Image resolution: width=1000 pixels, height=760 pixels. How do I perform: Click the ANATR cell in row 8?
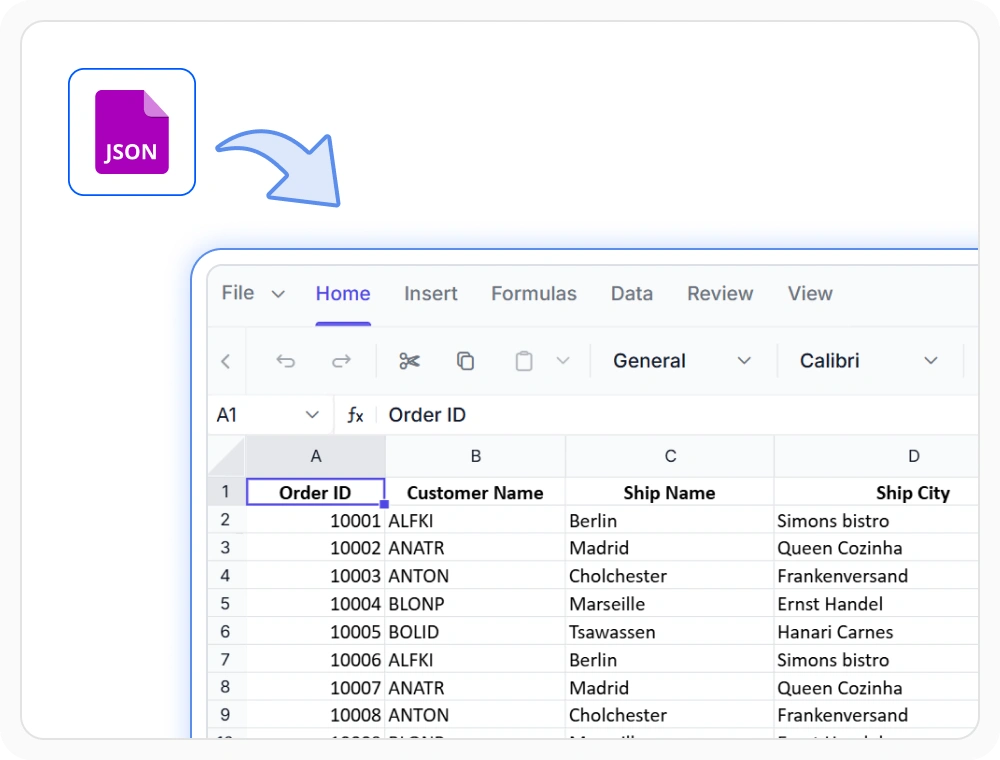476,688
